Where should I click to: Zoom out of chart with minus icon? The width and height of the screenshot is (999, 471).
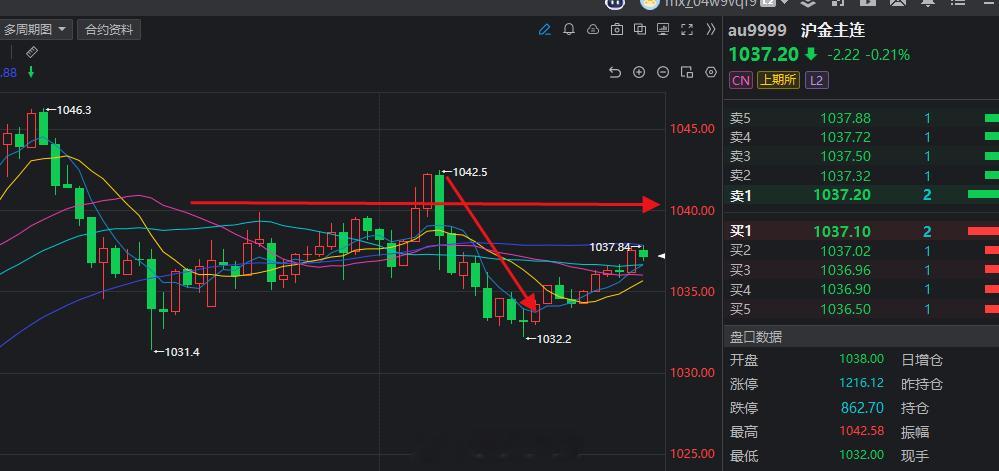point(663,72)
